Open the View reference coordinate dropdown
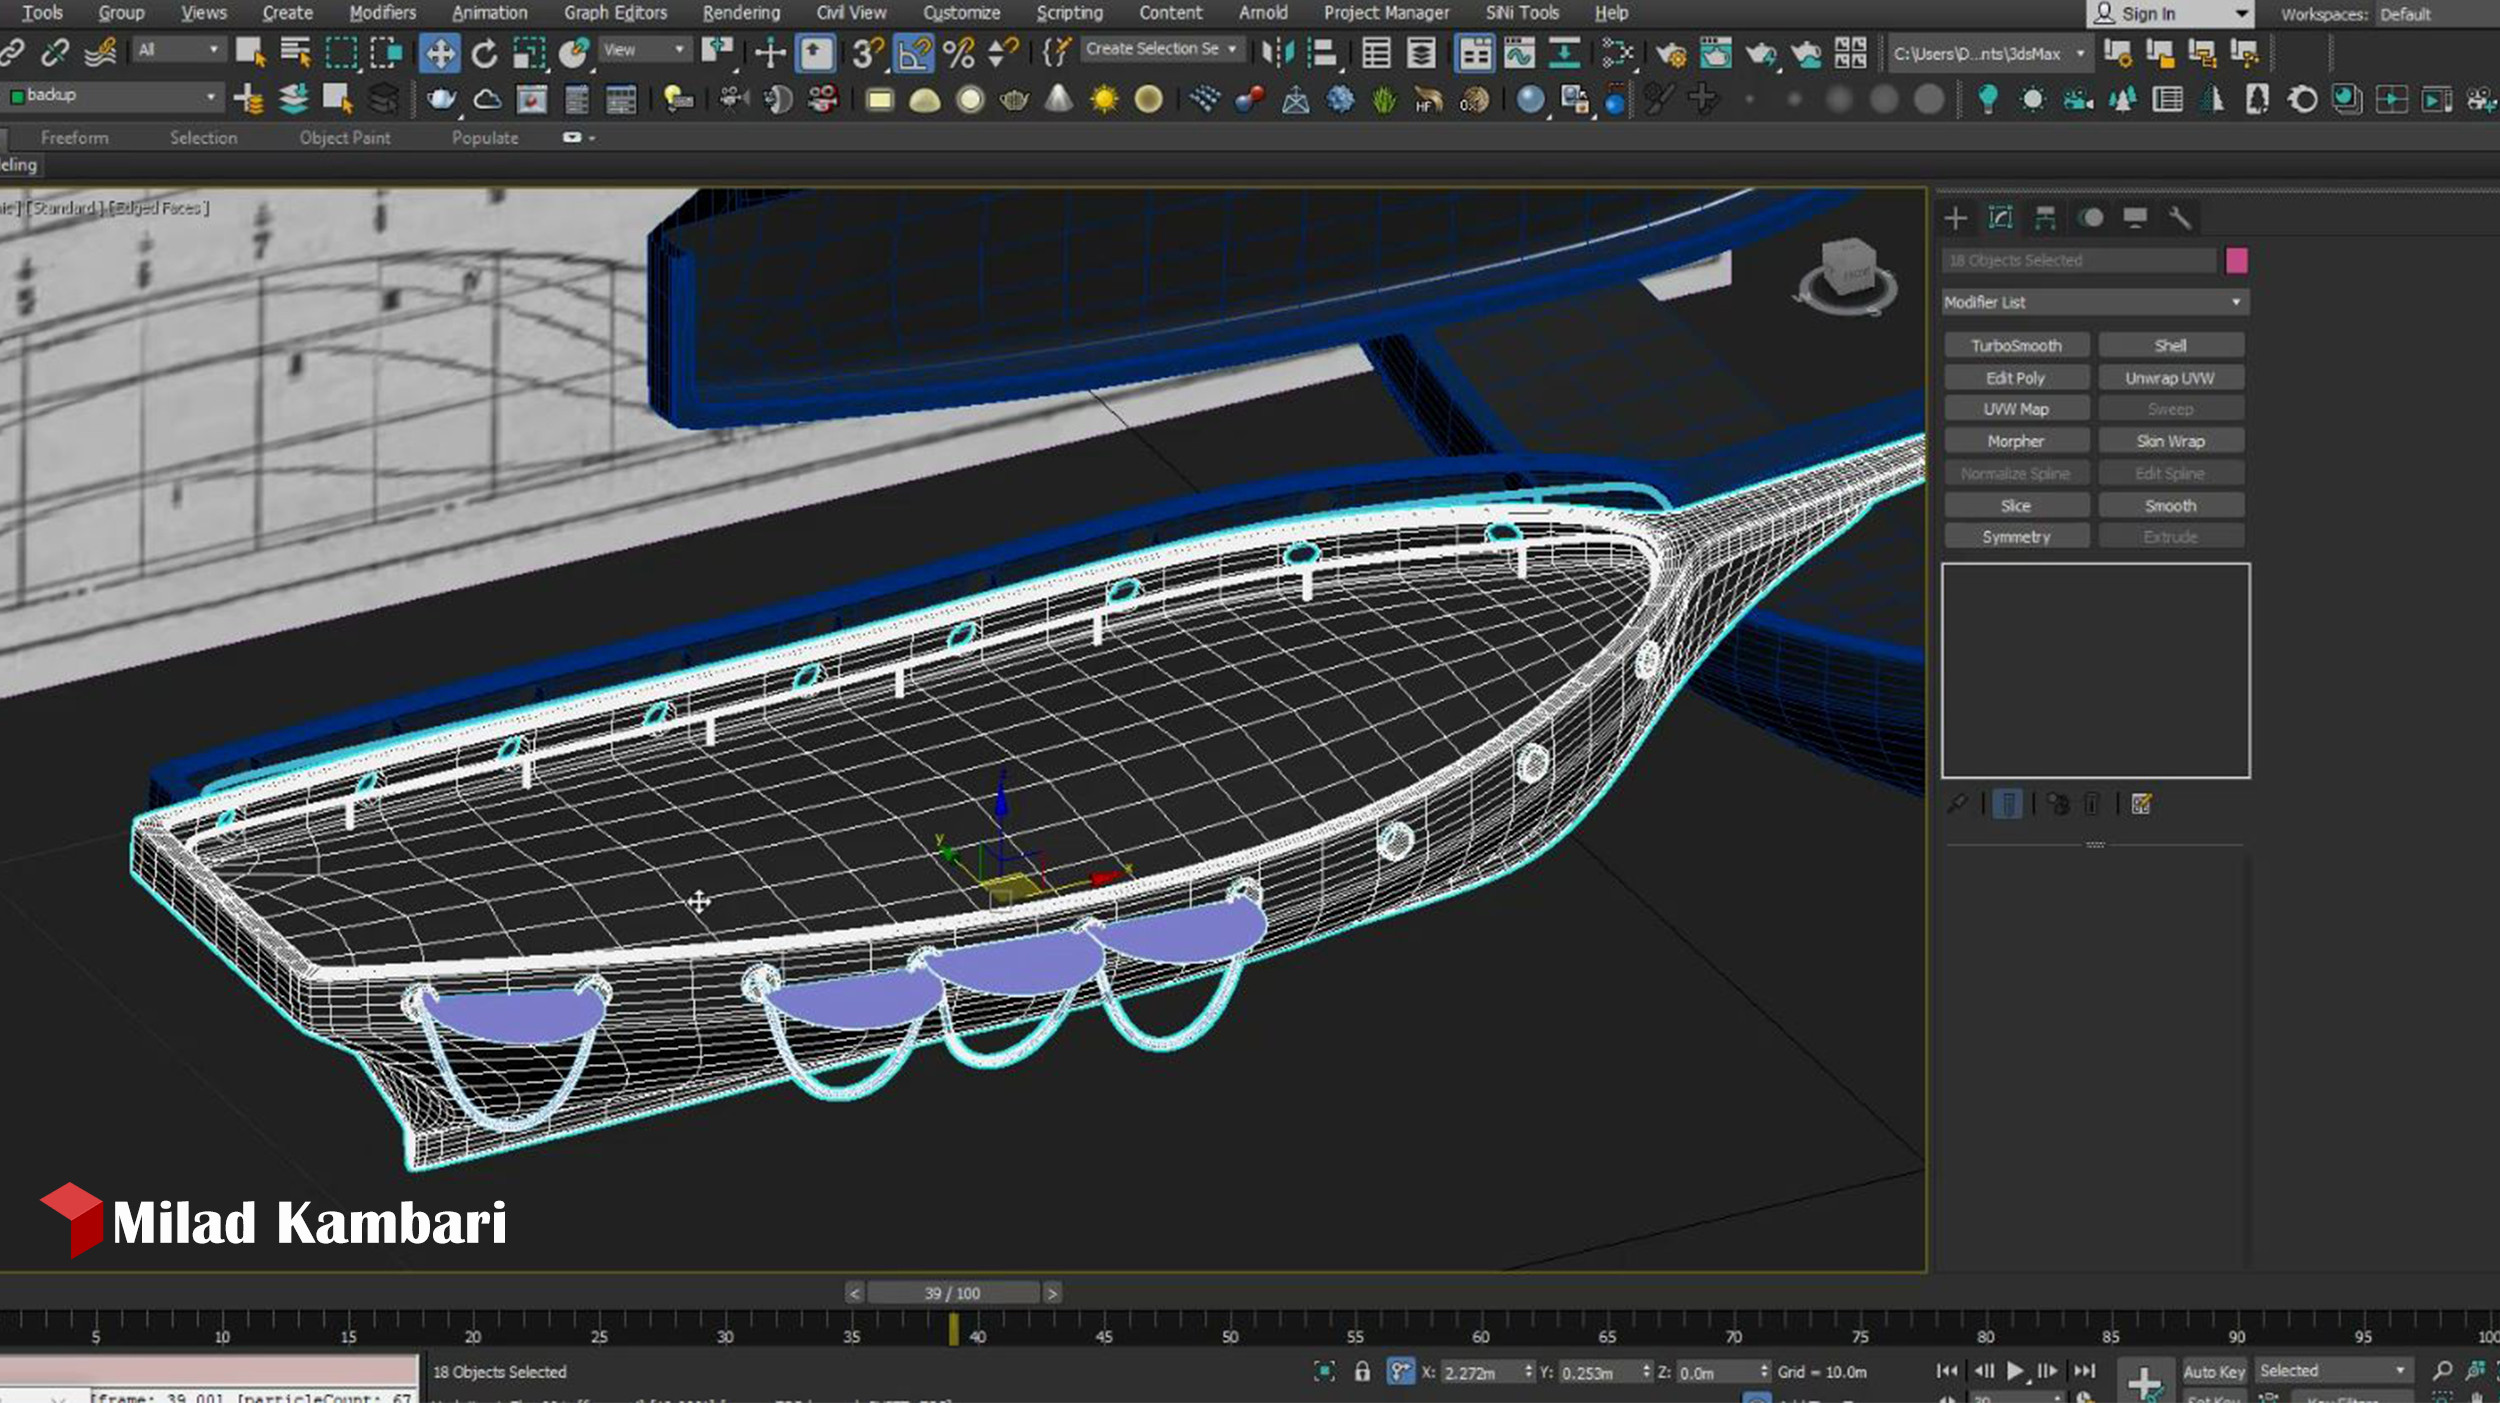Screen dimensions: 2500x1403 [x=645, y=49]
